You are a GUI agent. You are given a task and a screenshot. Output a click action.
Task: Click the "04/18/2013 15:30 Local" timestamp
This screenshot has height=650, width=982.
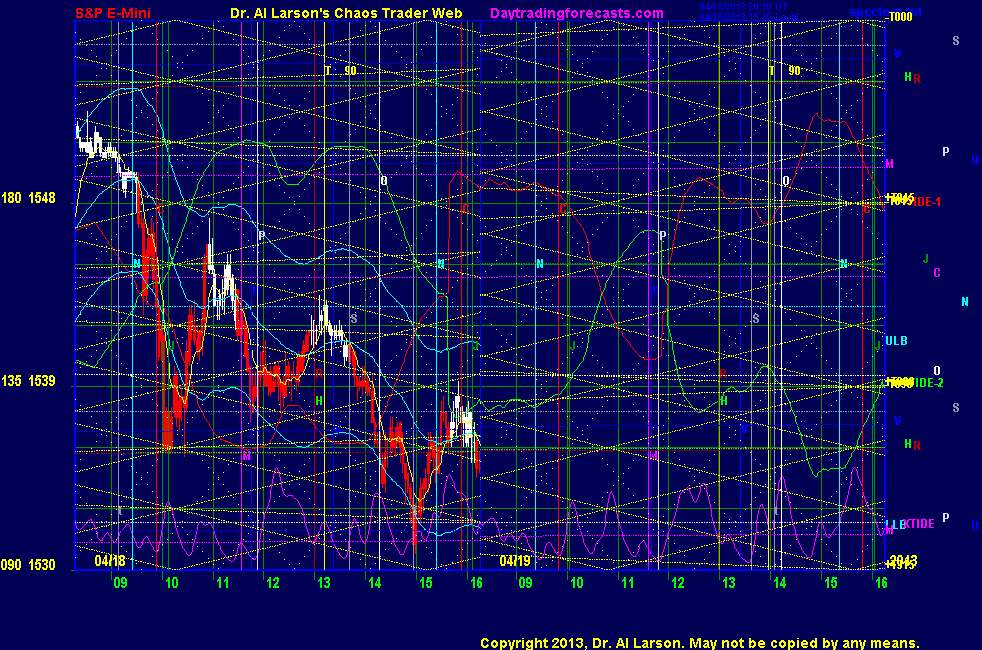(749, 16)
